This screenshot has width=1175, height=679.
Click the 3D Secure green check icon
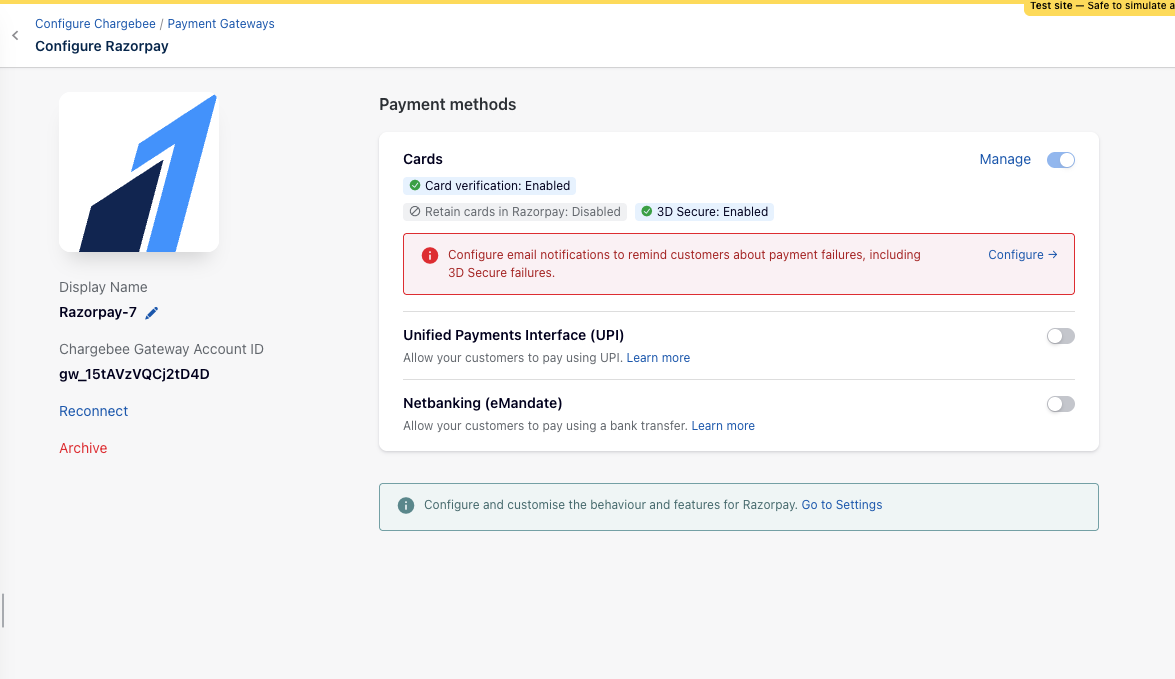pyautogui.click(x=647, y=211)
